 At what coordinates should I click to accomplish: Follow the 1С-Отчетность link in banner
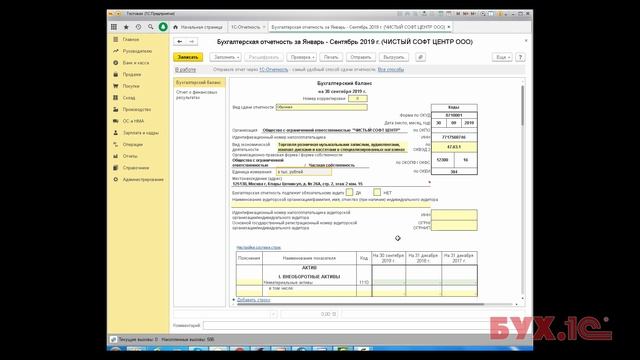tap(273, 70)
